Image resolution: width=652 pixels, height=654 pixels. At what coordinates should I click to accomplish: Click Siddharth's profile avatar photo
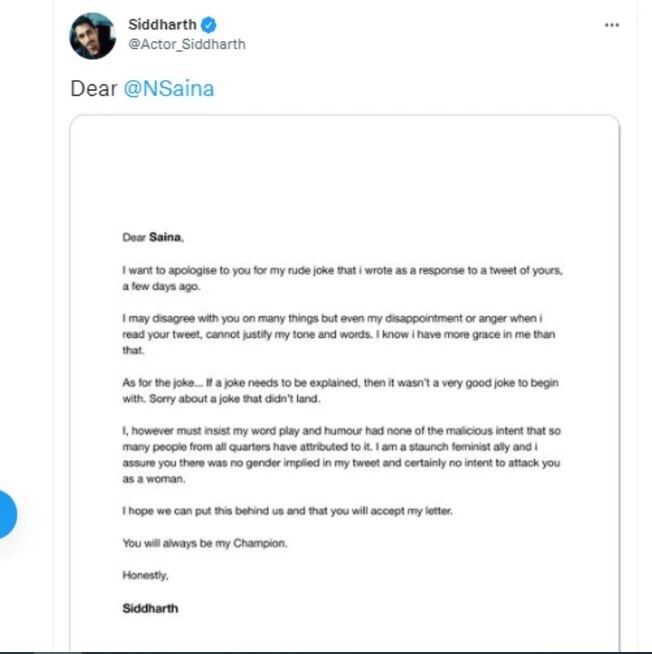[92, 35]
